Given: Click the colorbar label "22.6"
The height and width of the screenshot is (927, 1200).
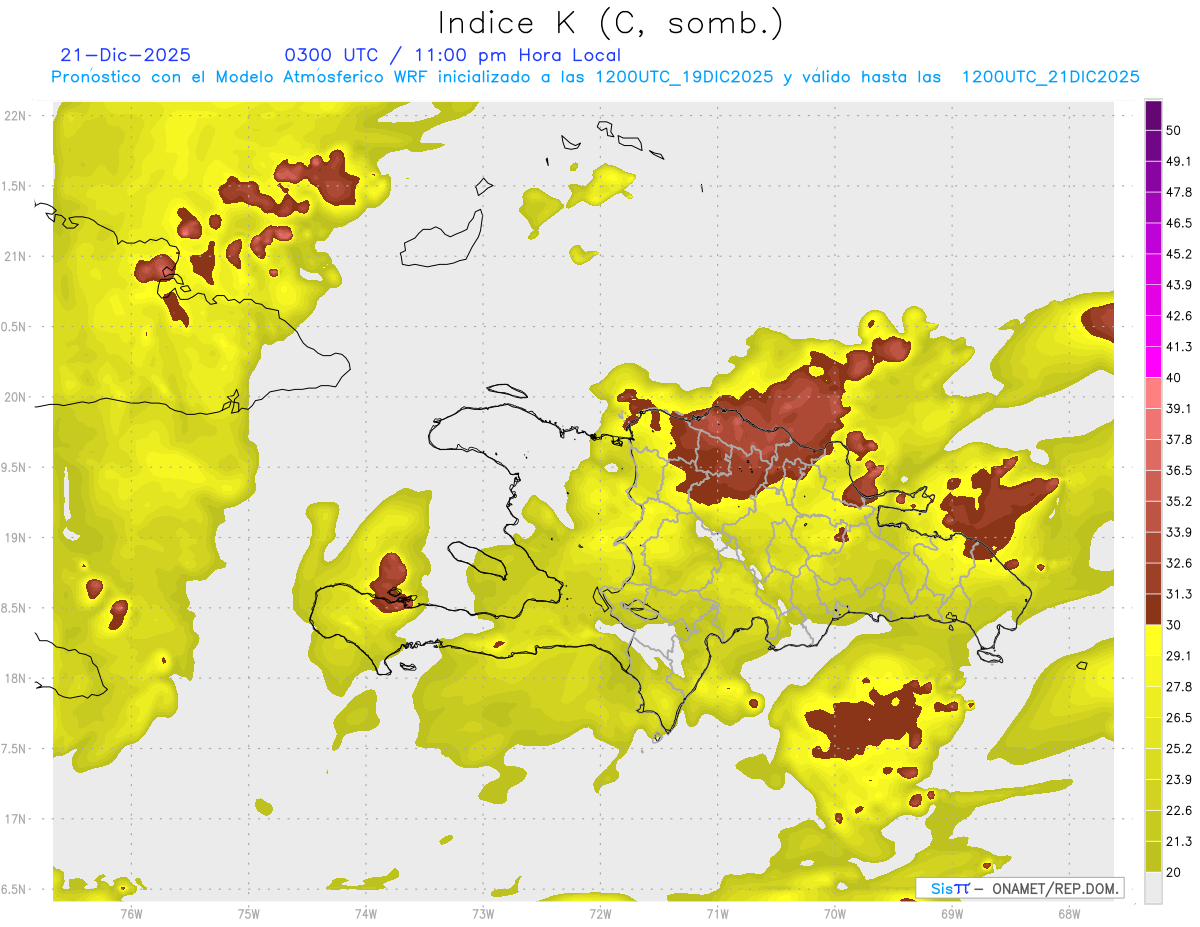Looking at the screenshot, I should pos(1179,811).
